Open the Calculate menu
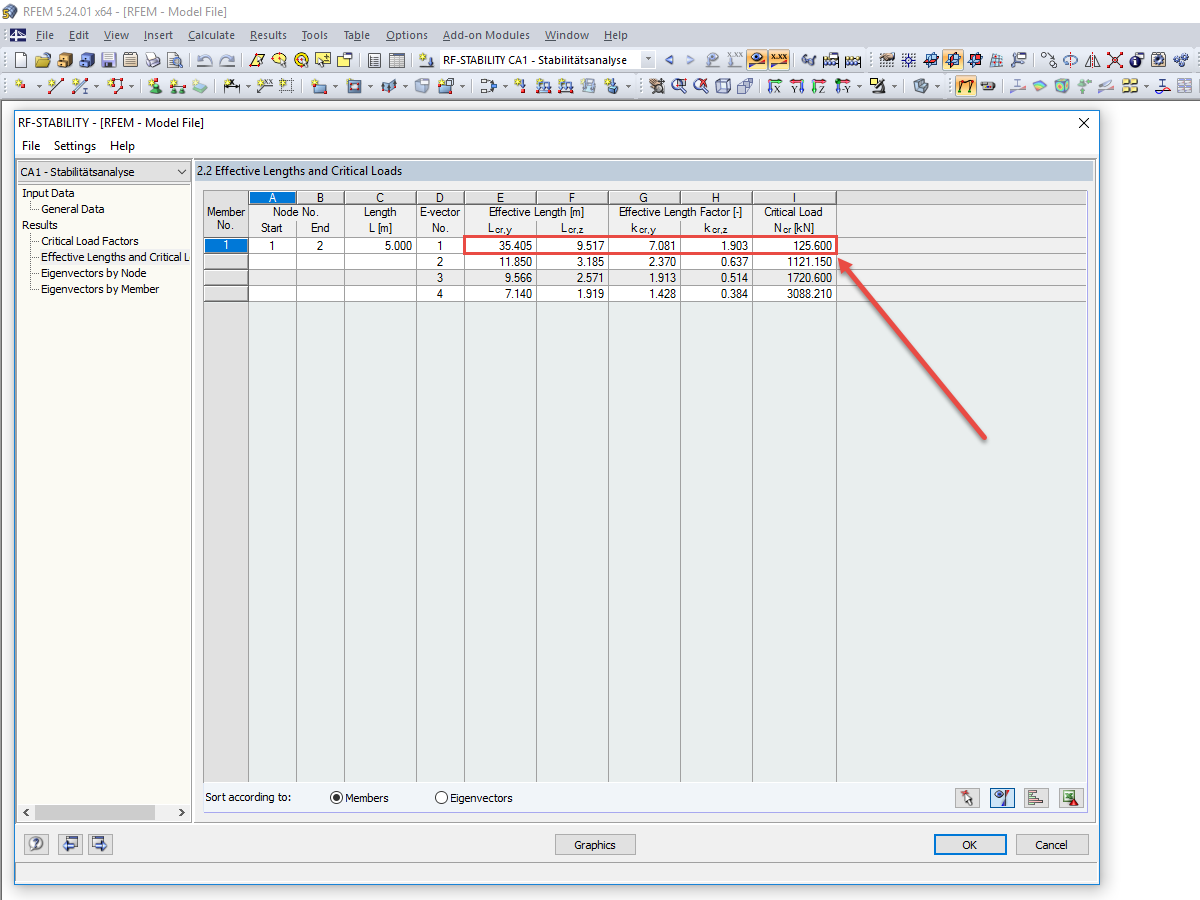Viewport: 1200px width, 900px height. (211, 35)
